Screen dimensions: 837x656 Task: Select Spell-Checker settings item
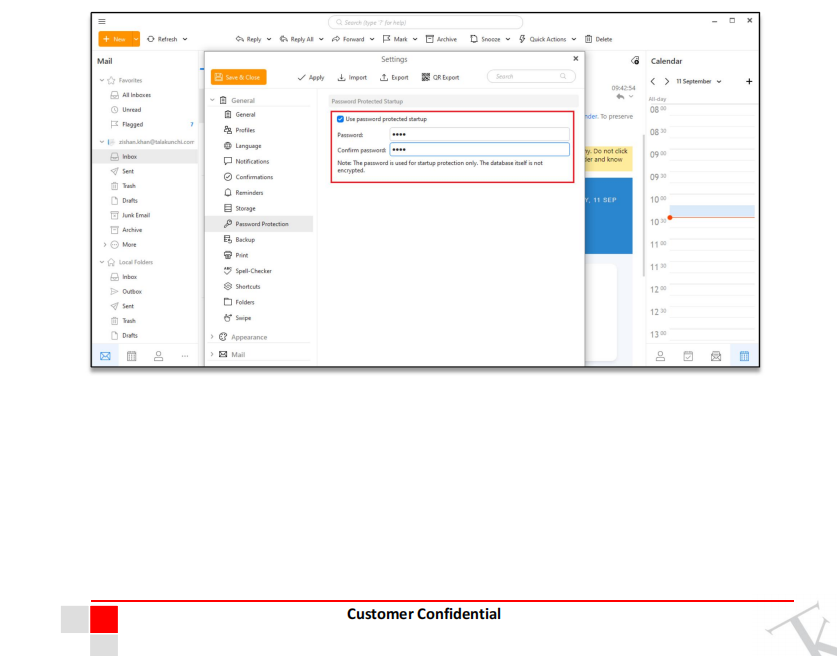[253, 271]
